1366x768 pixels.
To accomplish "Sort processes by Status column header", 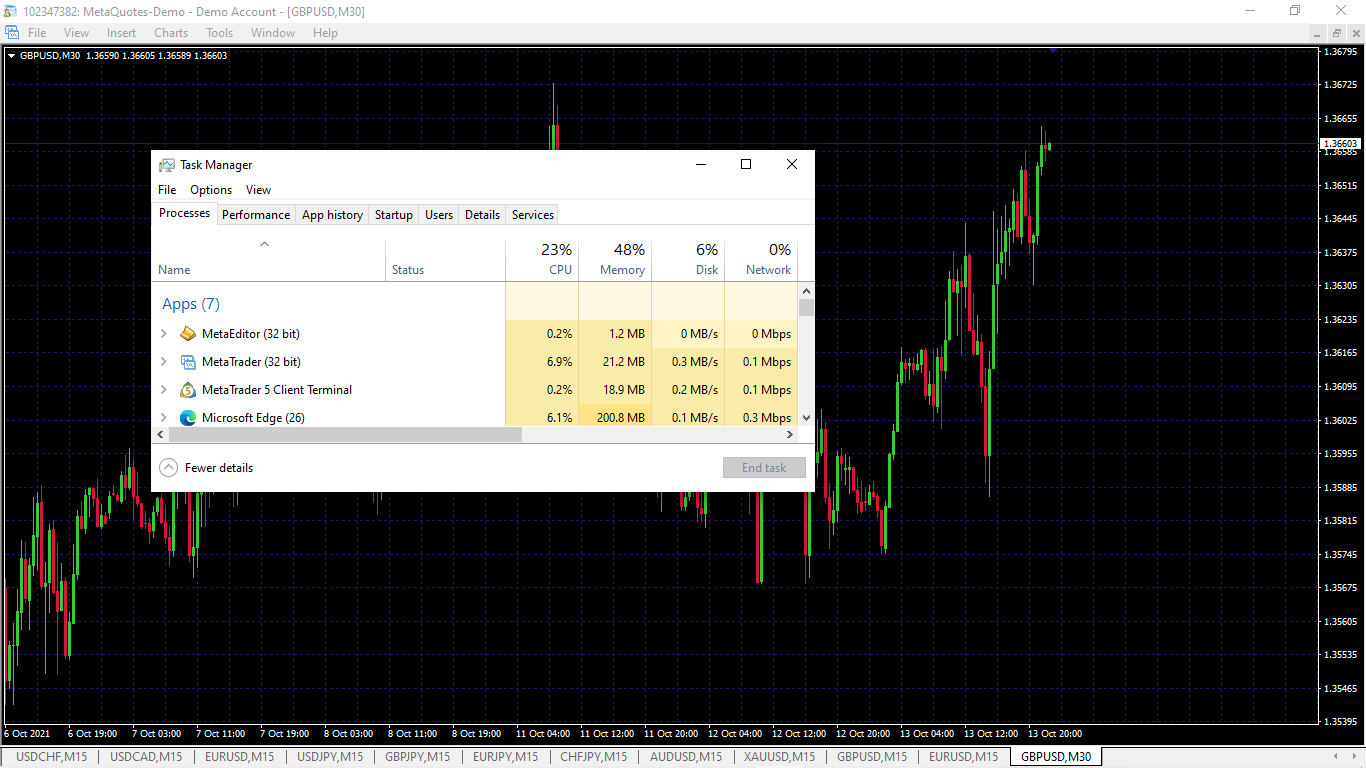I will [x=446, y=260].
